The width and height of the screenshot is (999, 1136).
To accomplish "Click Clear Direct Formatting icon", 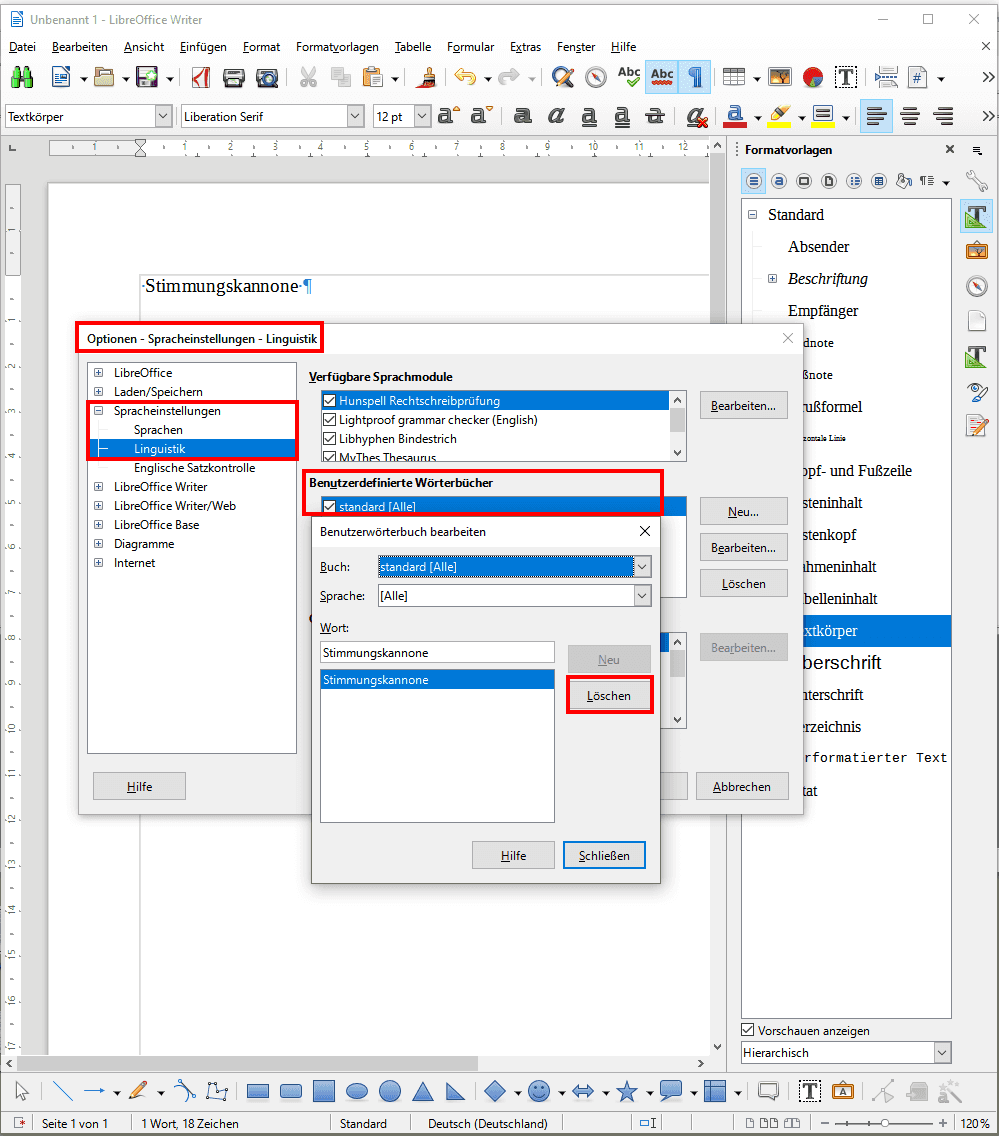I will (696, 116).
